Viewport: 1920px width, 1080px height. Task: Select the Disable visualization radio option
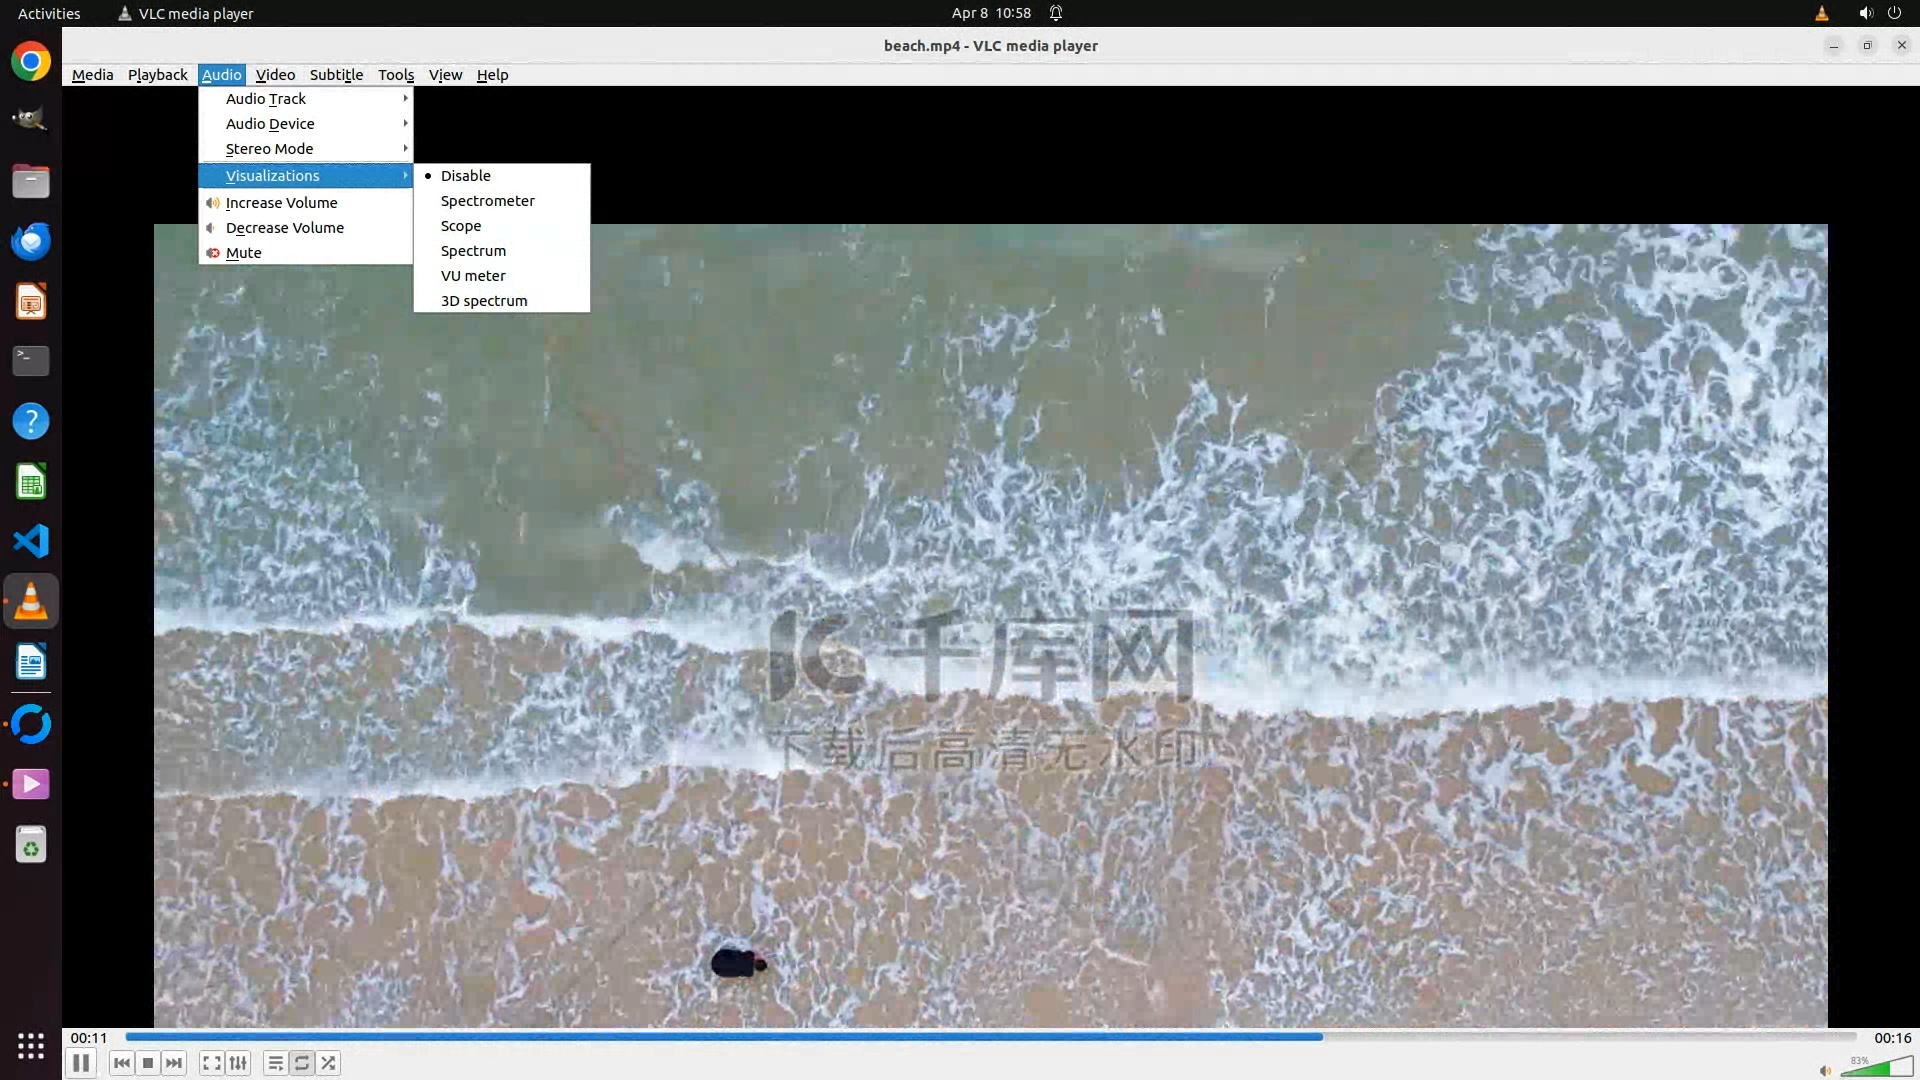click(x=466, y=176)
